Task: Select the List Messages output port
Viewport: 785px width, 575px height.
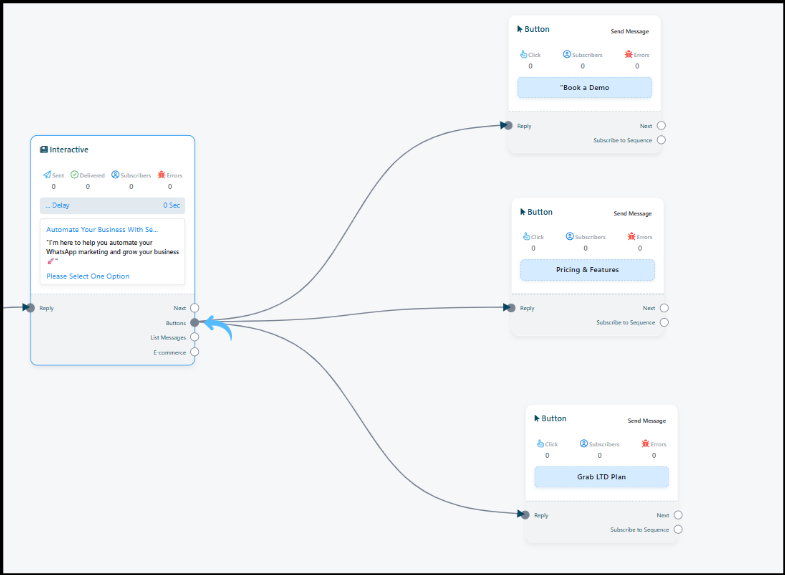Action: (x=194, y=337)
